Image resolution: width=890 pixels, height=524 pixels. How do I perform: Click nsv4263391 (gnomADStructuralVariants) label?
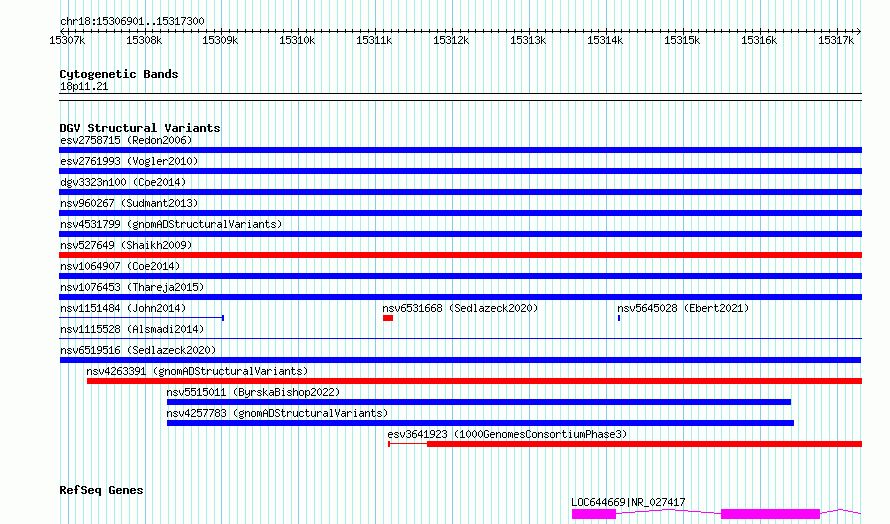197,371
